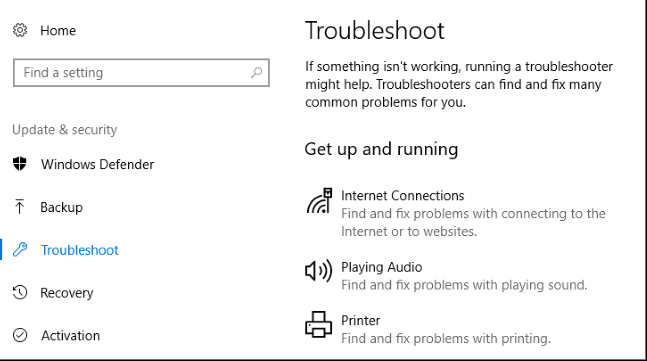Click the Get up and running heading
Screen dimensions: 647x361
tap(381, 149)
